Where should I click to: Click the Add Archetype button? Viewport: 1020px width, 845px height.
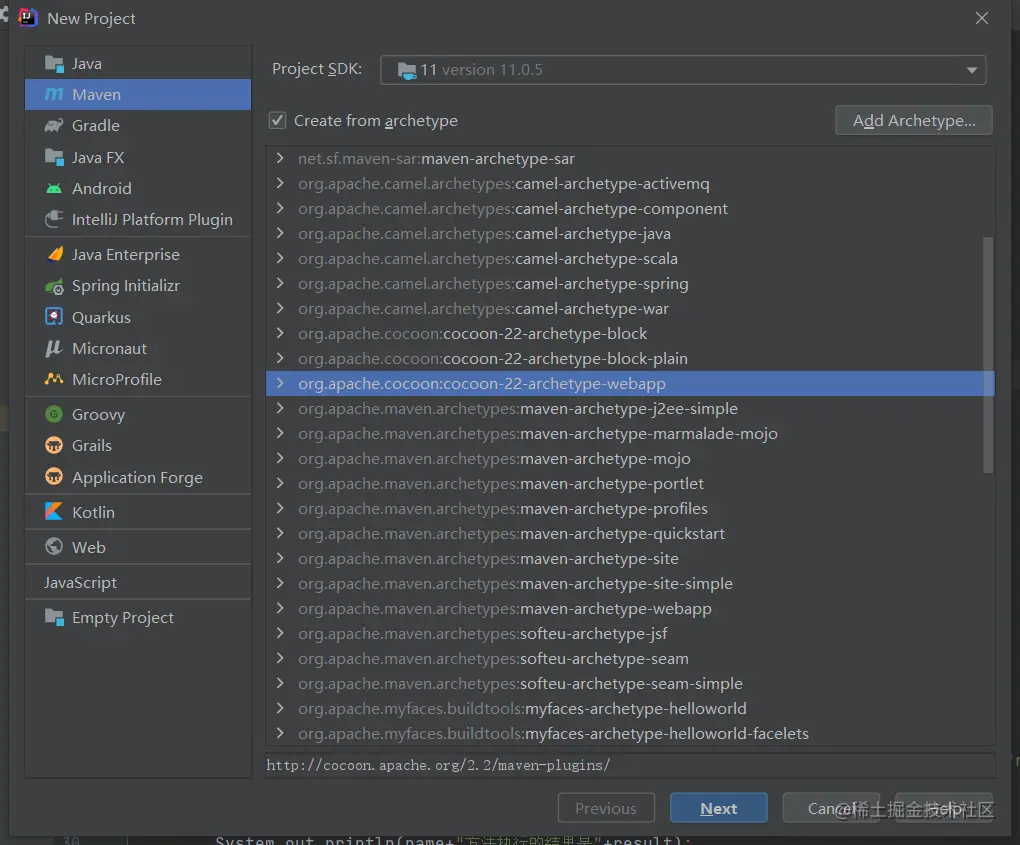point(913,120)
